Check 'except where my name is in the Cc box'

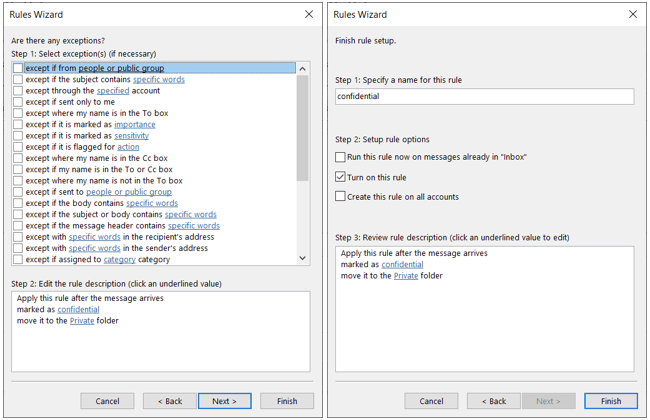click(18, 158)
